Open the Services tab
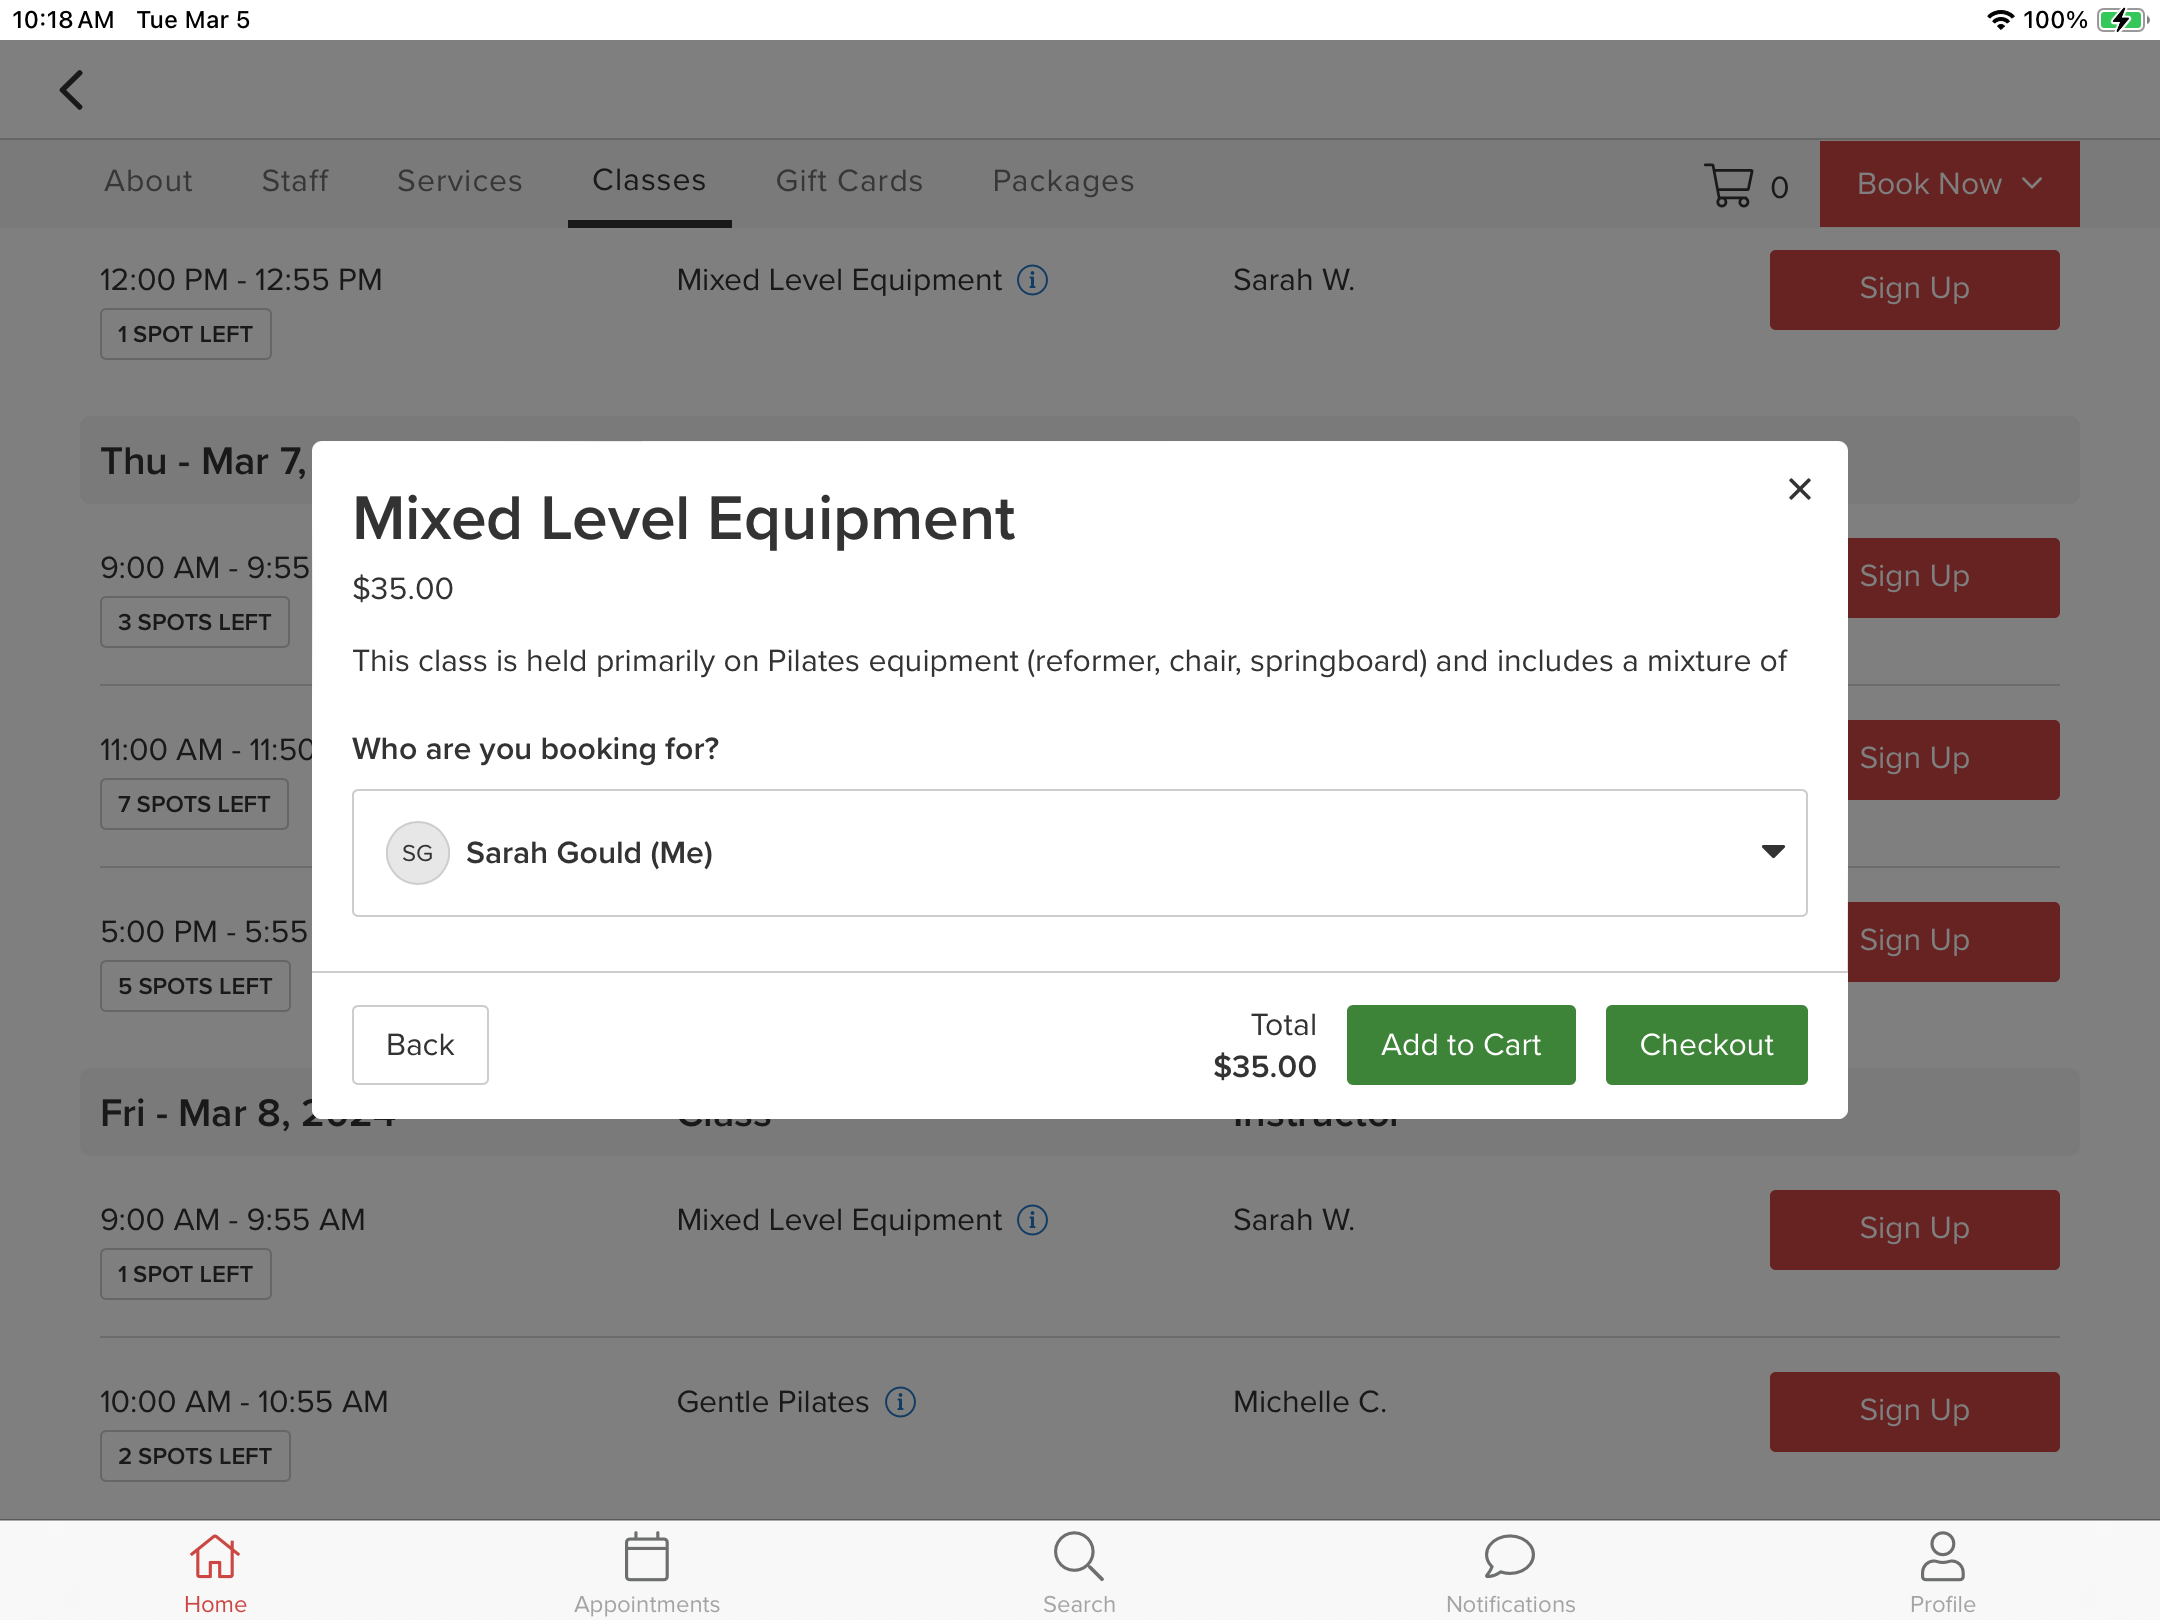2160x1620 pixels. click(459, 181)
